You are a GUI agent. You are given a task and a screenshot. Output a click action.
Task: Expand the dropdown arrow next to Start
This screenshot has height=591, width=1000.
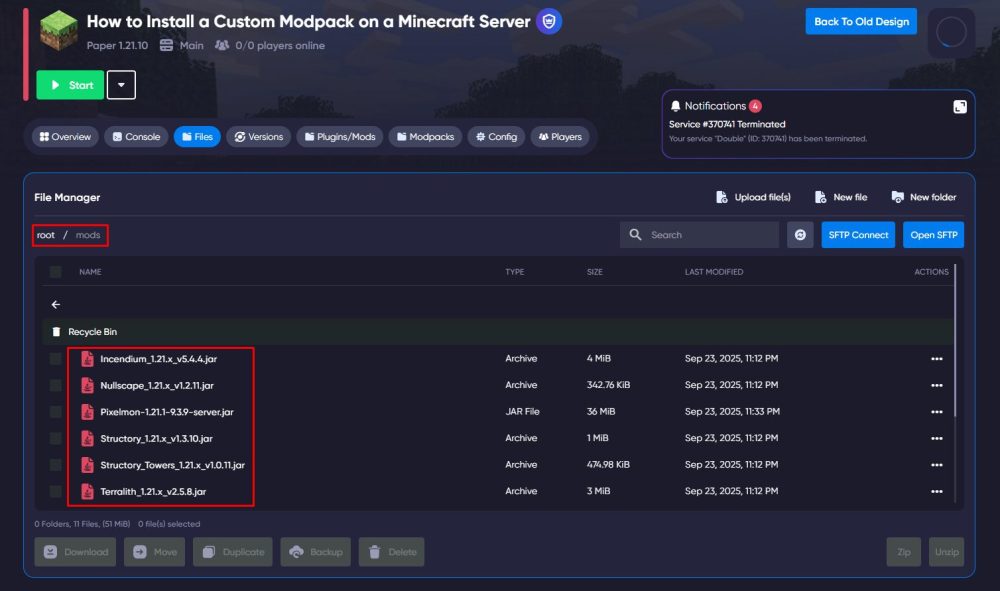121,85
